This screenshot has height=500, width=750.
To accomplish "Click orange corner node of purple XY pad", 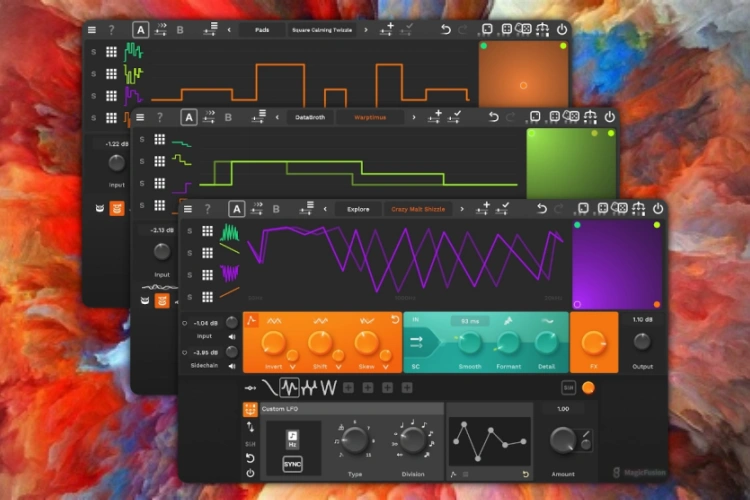I will click(x=657, y=304).
